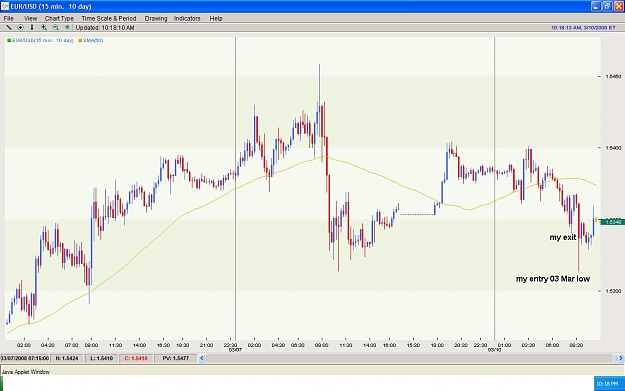The image size is (625, 391).
Task: Zoom out using the magnifier minus icon
Action: 55,28
